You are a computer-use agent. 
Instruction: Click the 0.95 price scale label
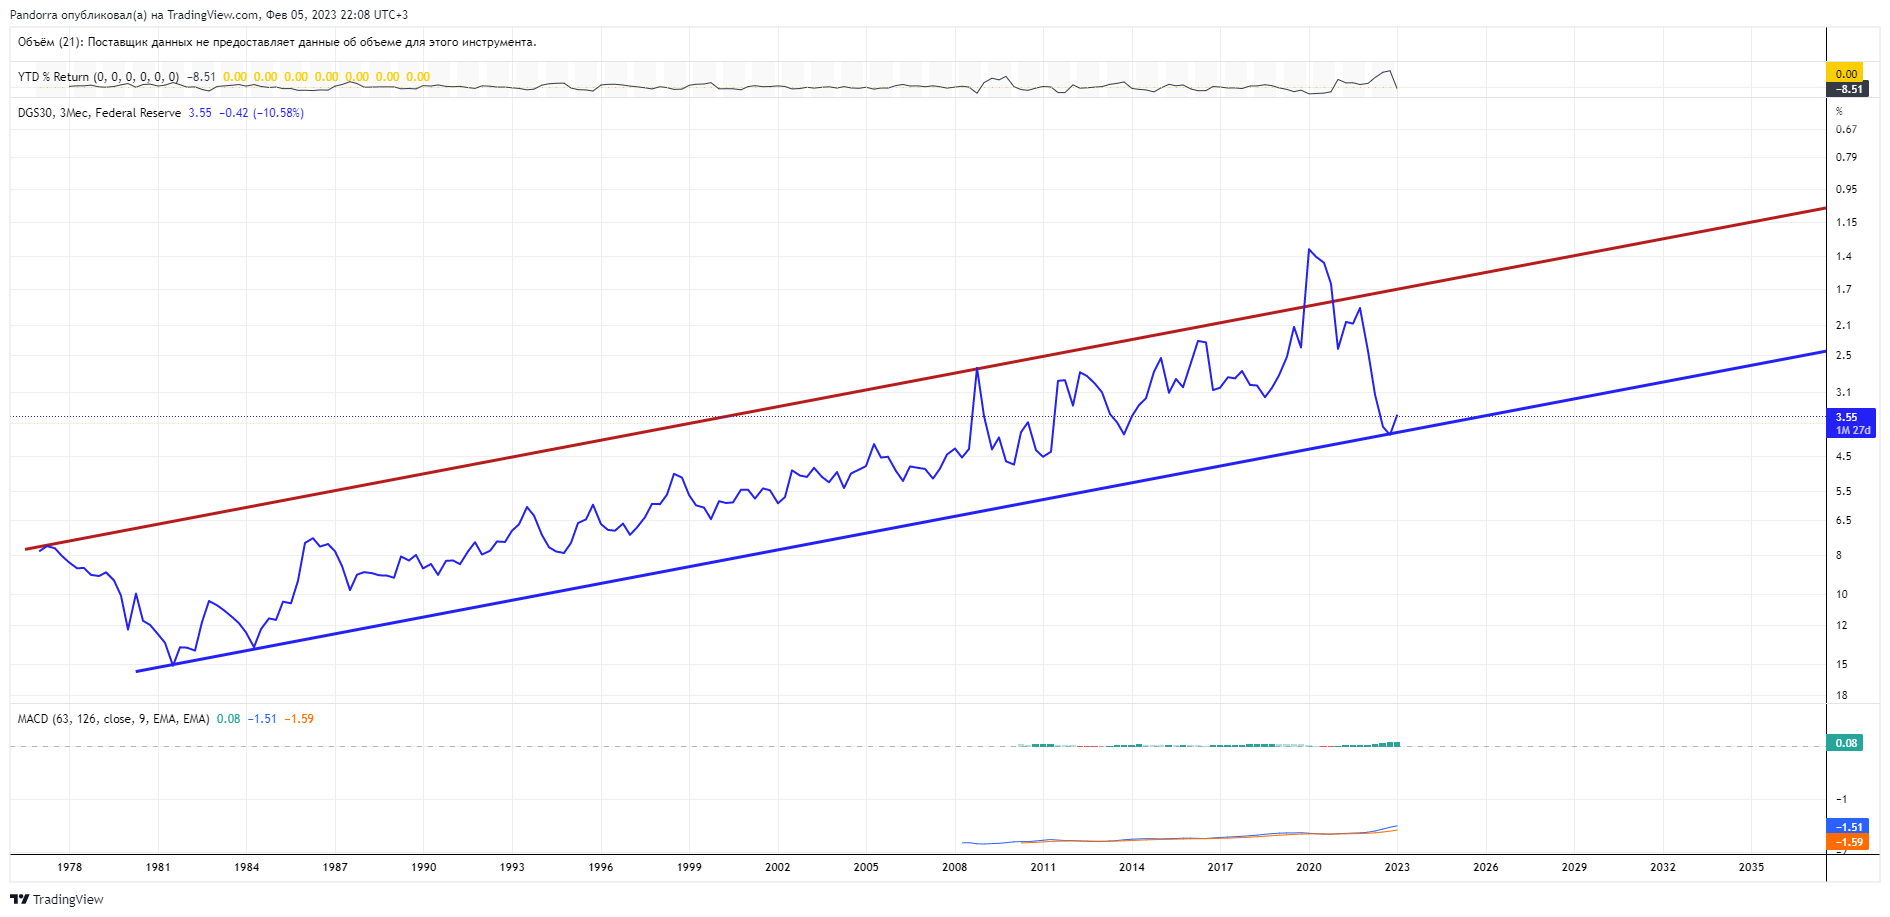[1846, 189]
